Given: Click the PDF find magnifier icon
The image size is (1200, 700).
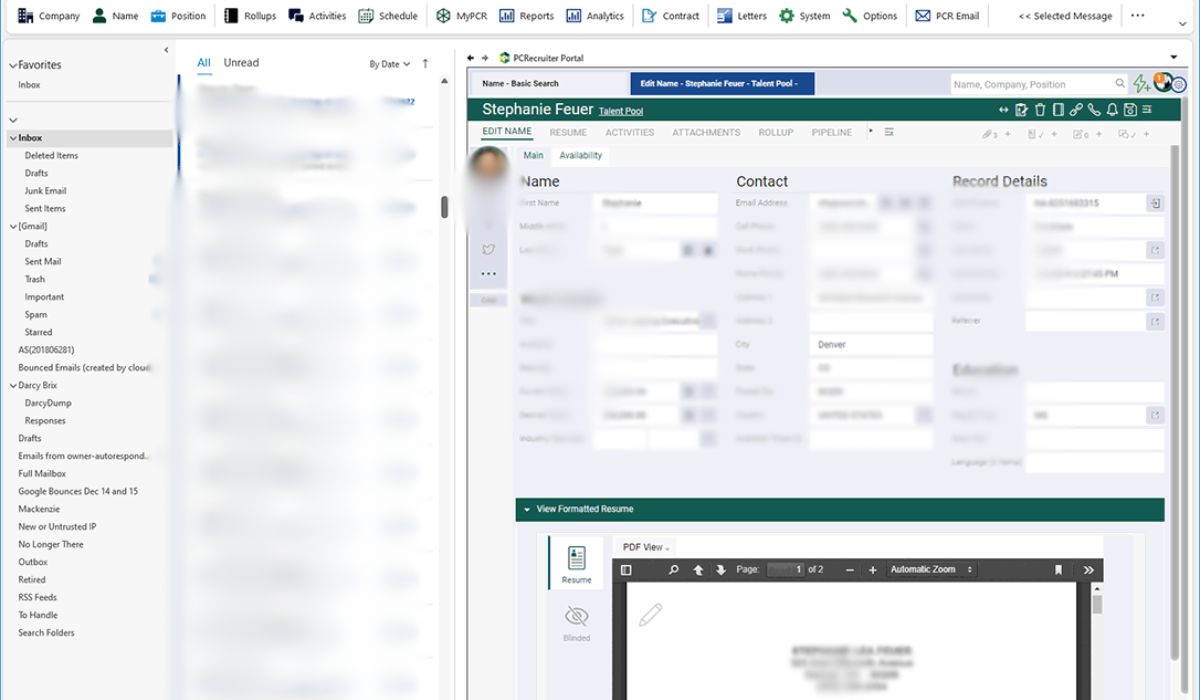Looking at the screenshot, I should pos(674,570).
